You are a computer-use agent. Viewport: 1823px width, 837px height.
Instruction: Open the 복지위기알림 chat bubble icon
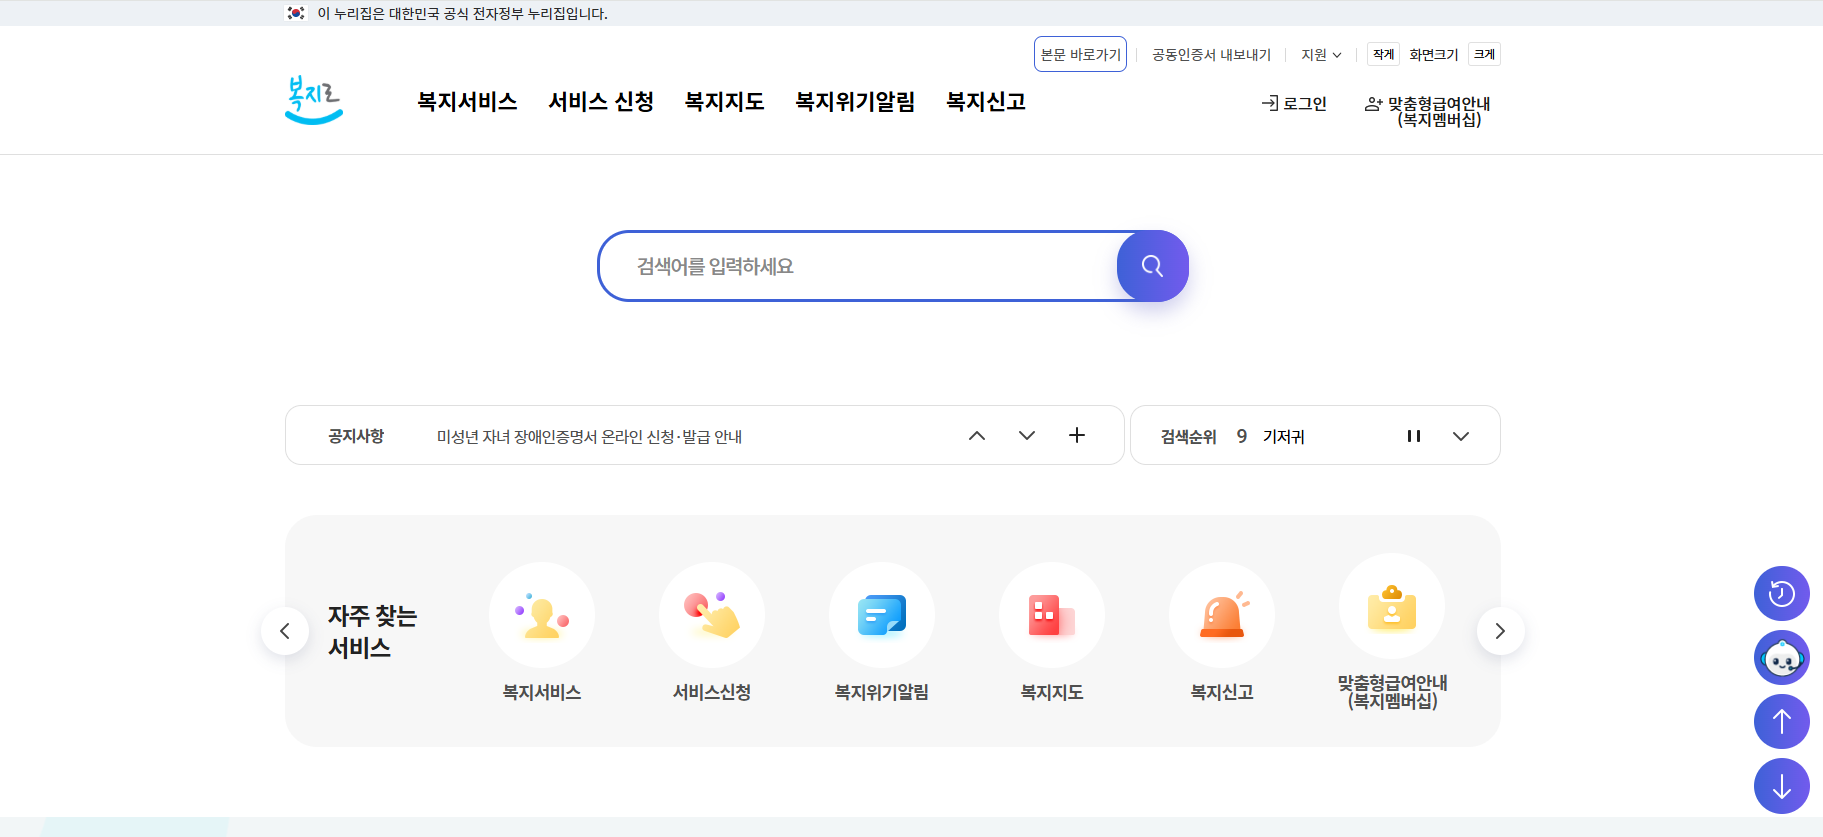pos(882,615)
